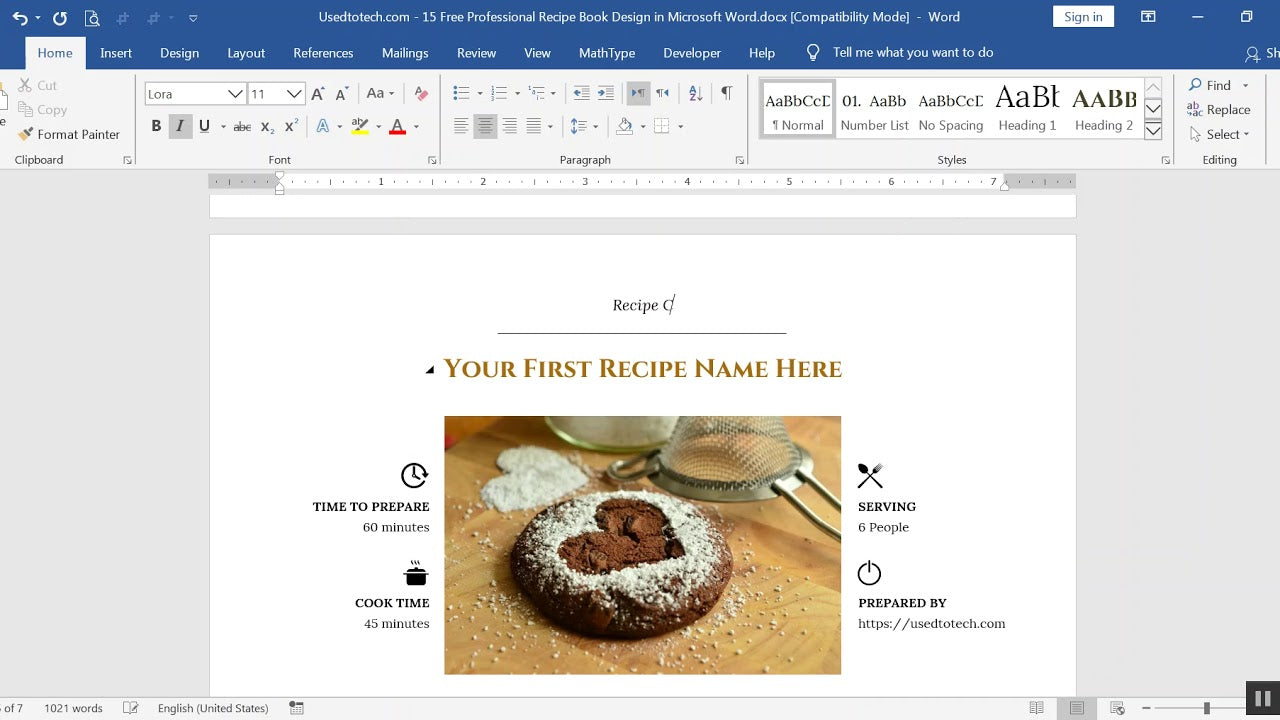Click Replace in Editing group
The height and width of the screenshot is (720, 1280).
click(x=1219, y=110)
